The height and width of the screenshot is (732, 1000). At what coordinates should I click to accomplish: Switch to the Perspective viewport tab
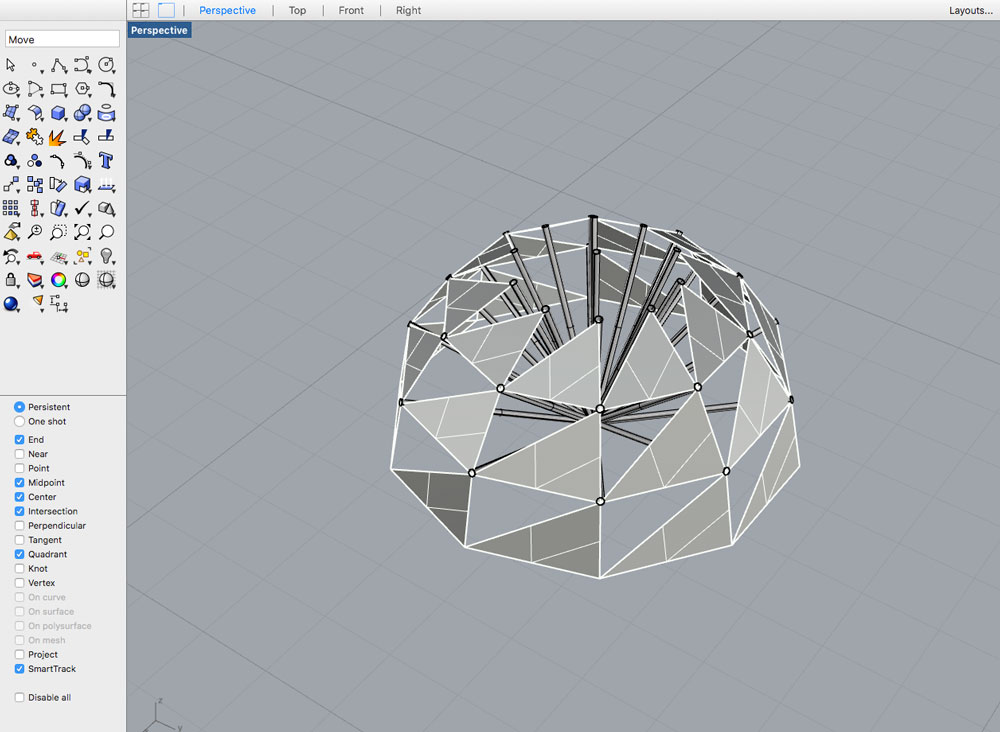click(227, 10)
